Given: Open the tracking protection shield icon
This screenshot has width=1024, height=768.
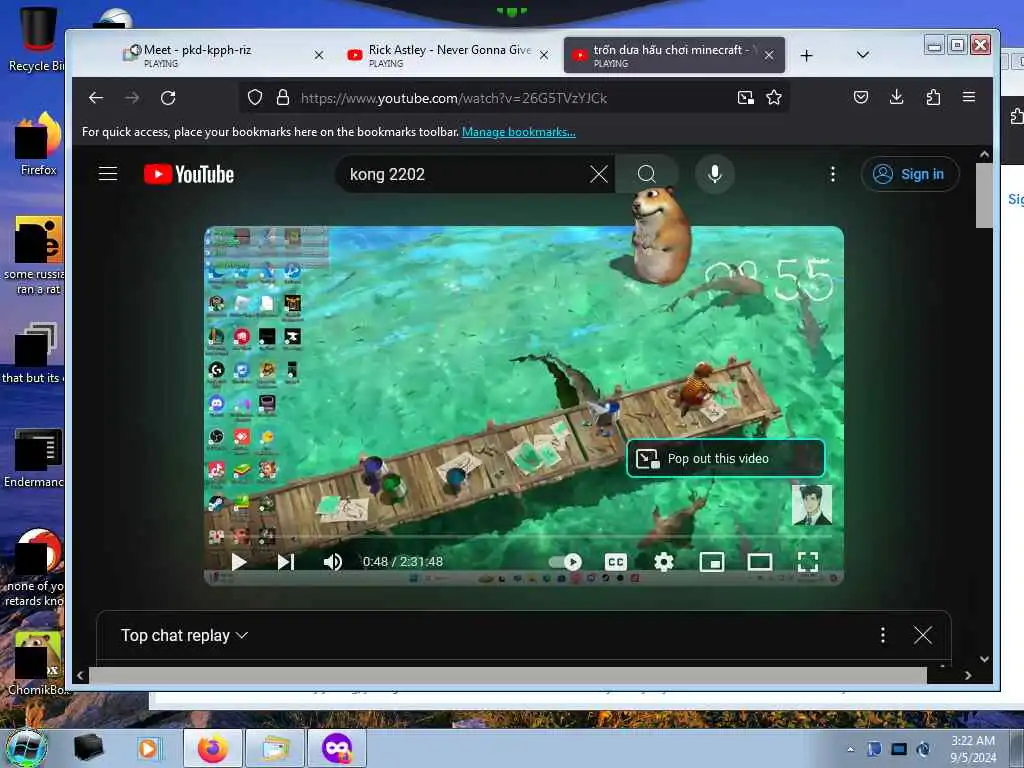Looking at the screenshot, I should 255,98.
